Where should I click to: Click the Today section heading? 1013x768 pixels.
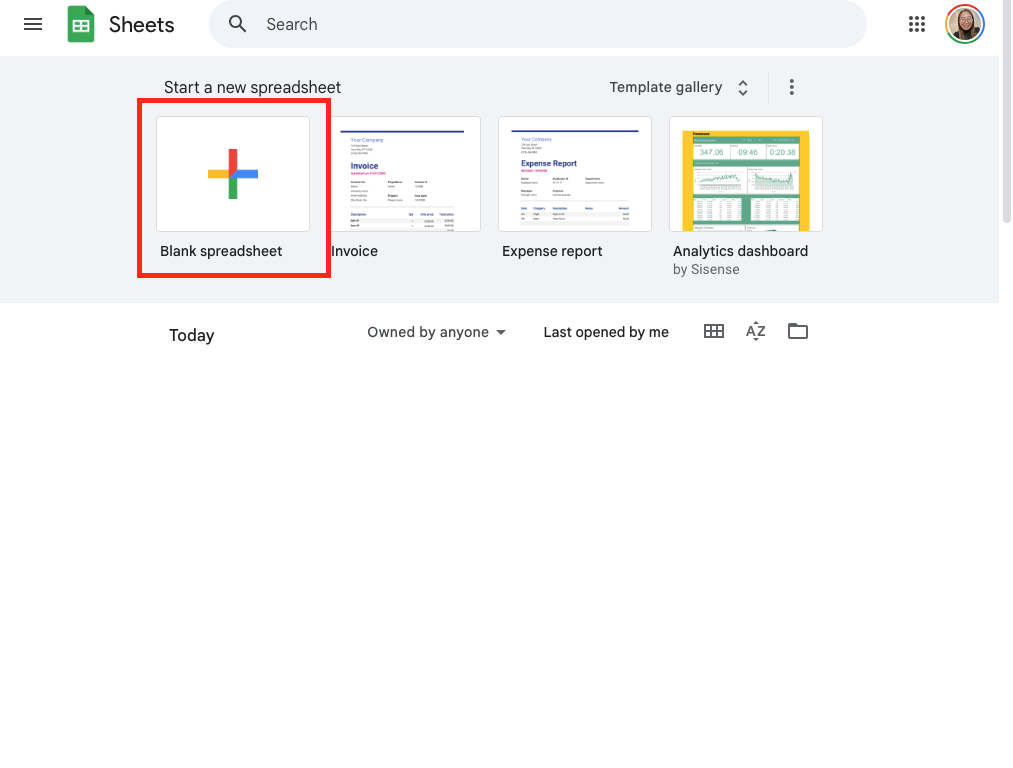pos(192,335)
